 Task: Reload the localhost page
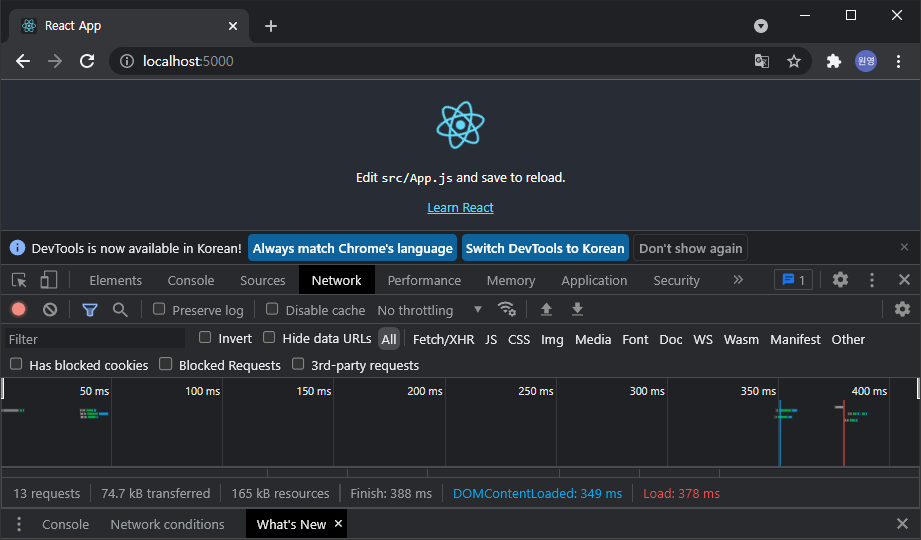point(87,61)
